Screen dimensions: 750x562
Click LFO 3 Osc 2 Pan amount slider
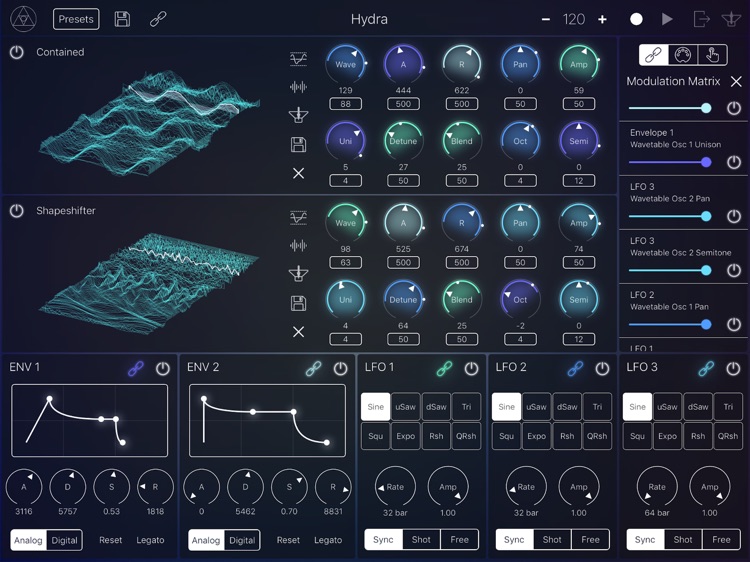pyautogui.click(x=670, y=216)
